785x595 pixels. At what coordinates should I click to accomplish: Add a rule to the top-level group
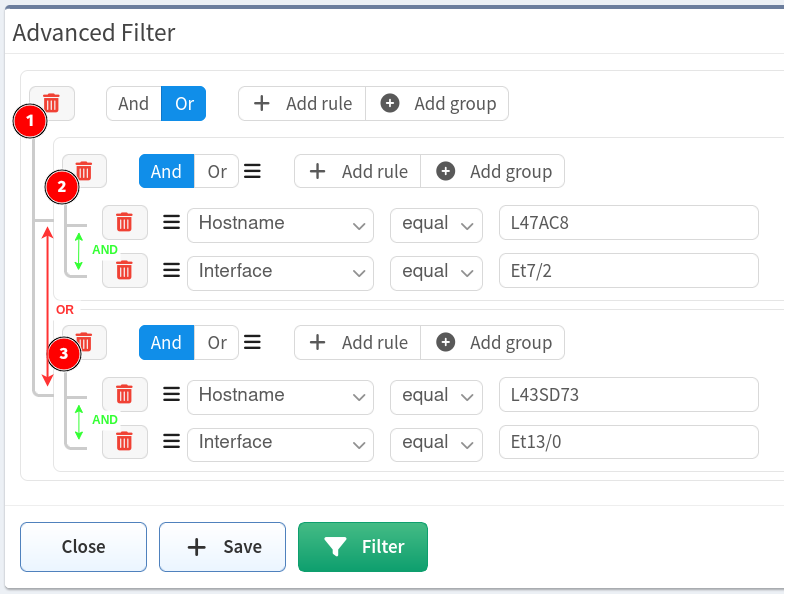point(302,104)
